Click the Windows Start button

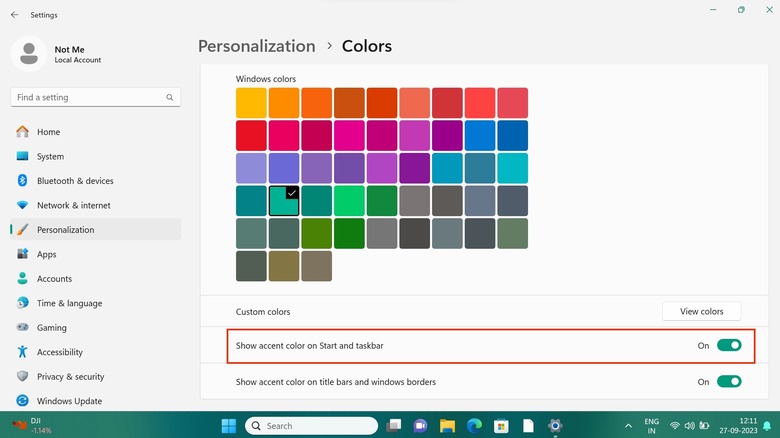(229, 425)
